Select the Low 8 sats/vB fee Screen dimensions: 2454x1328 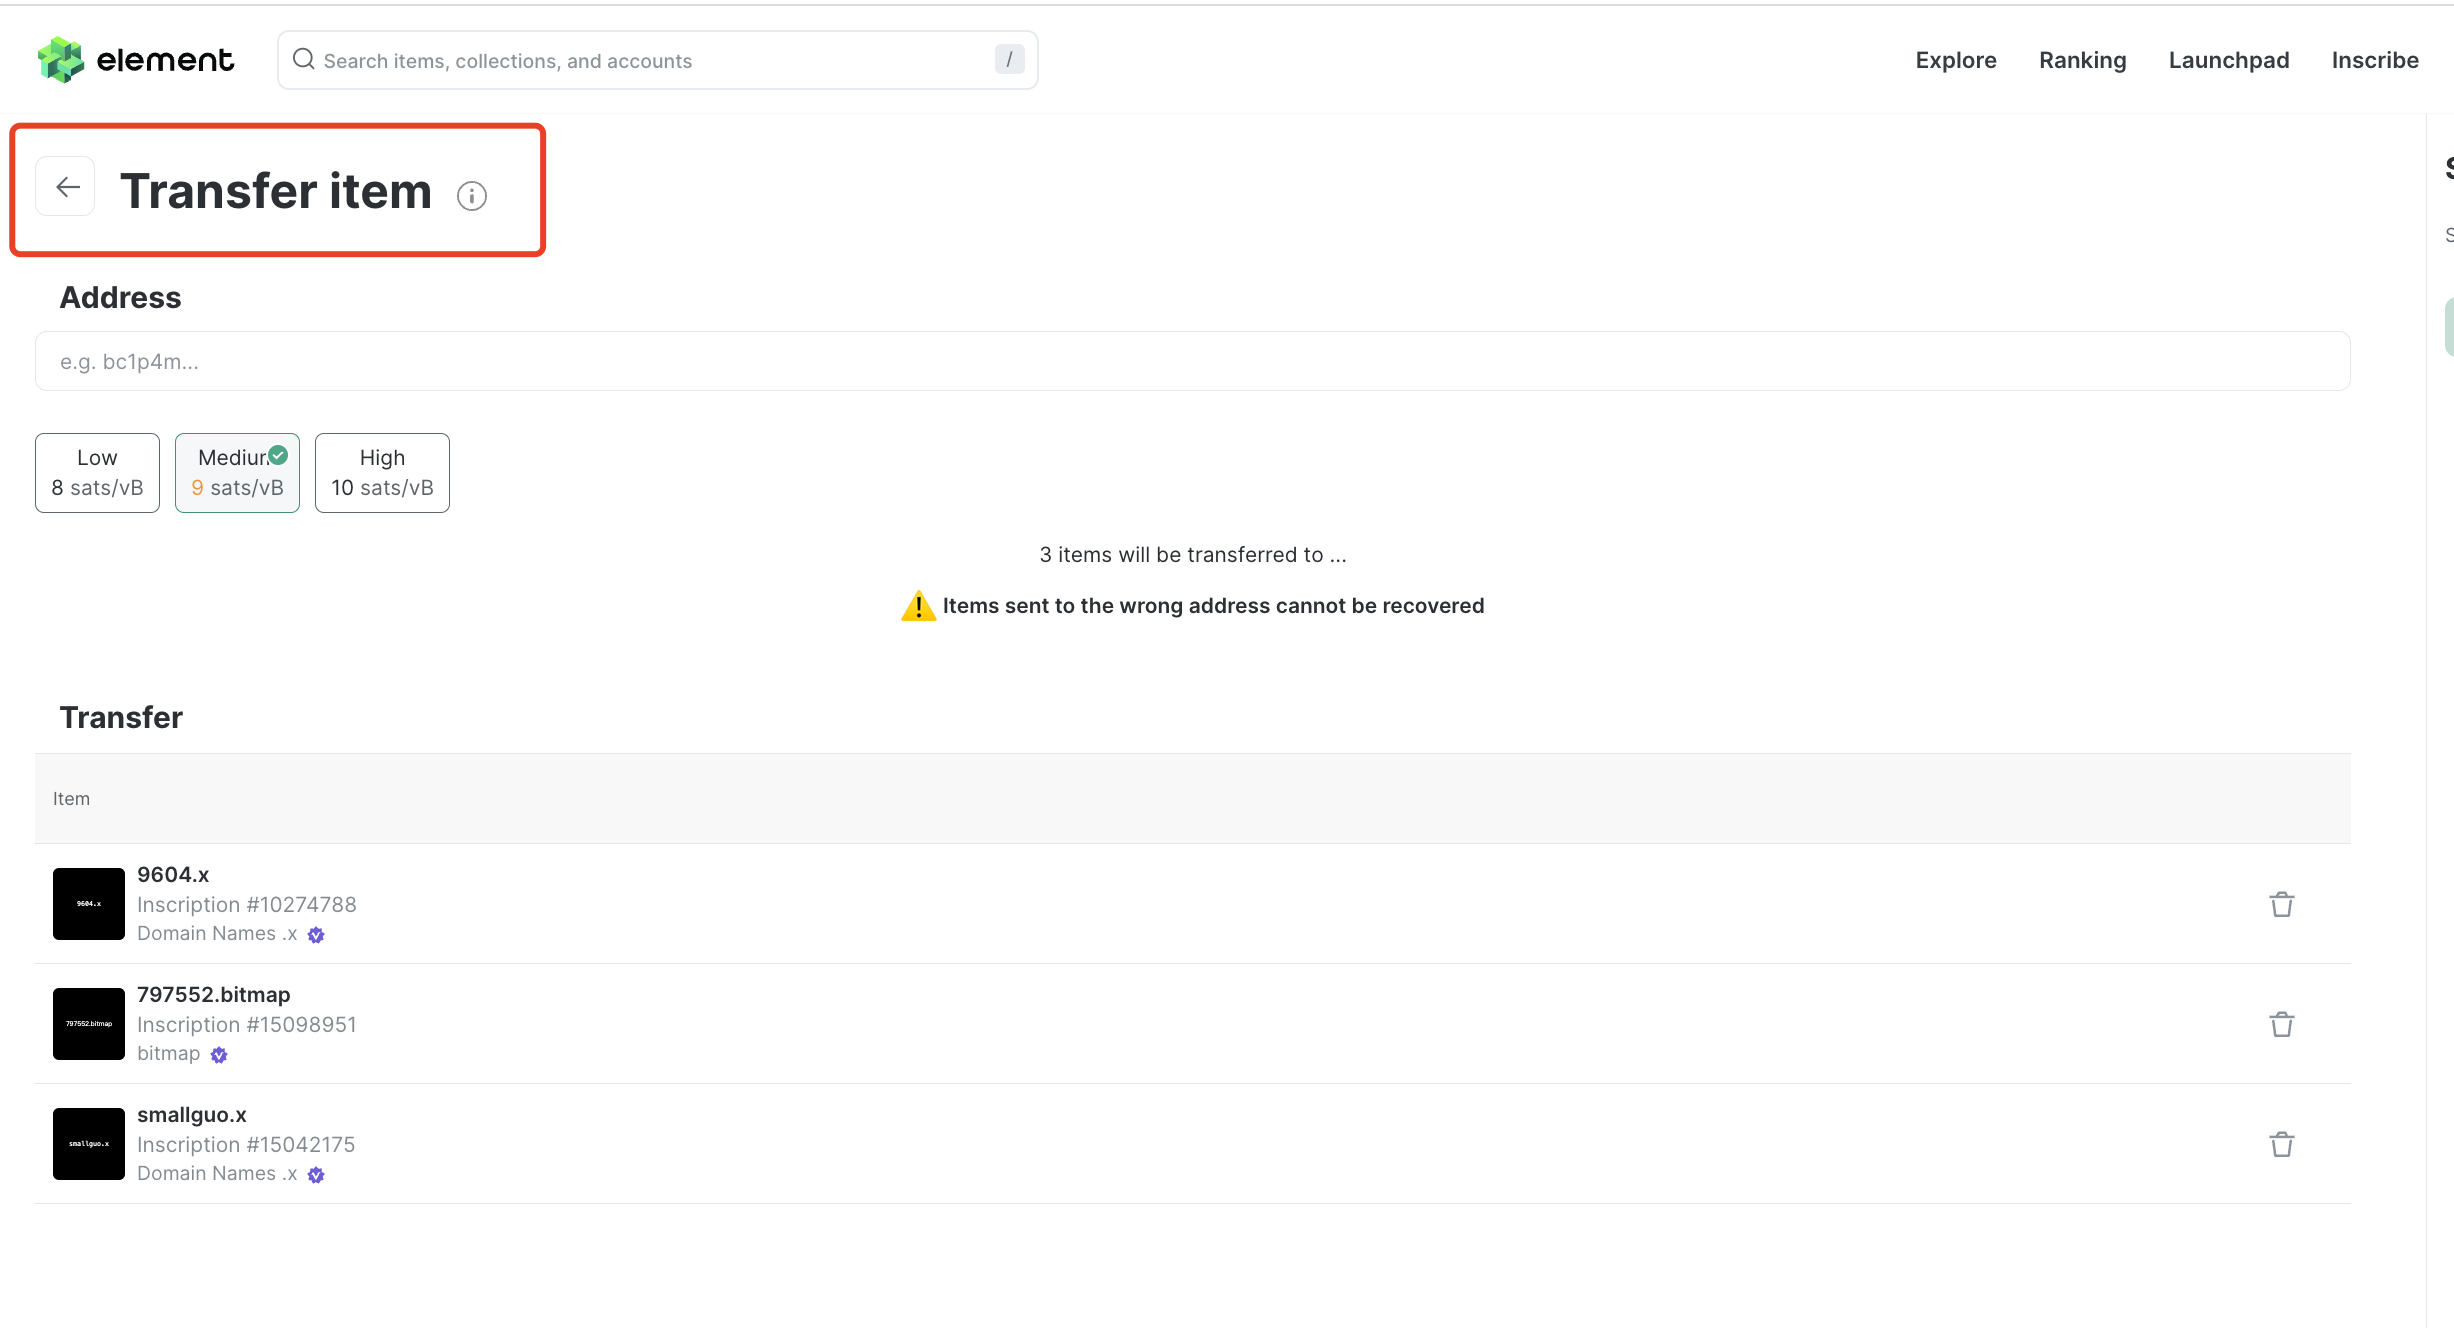pos(97,473)
